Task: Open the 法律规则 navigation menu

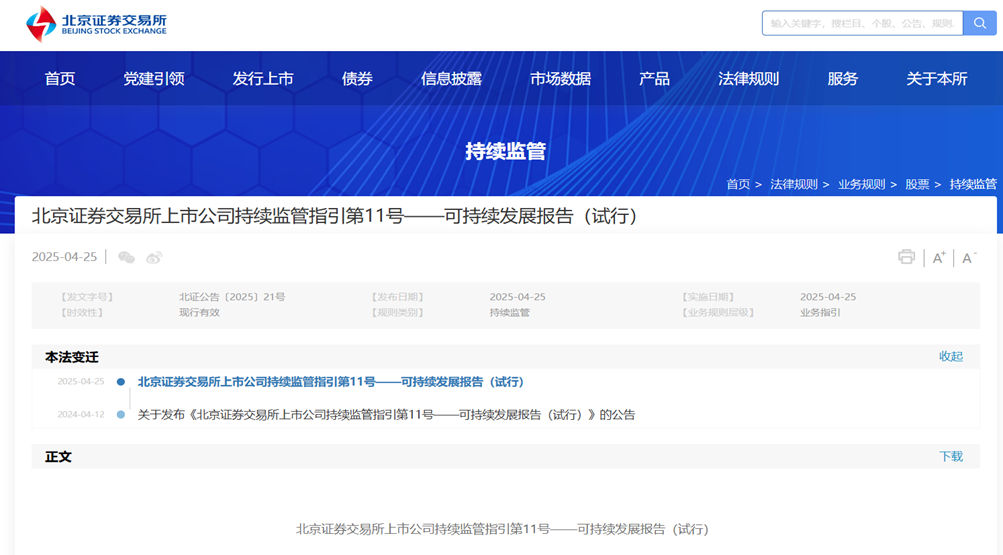Action: pos(748,79)
